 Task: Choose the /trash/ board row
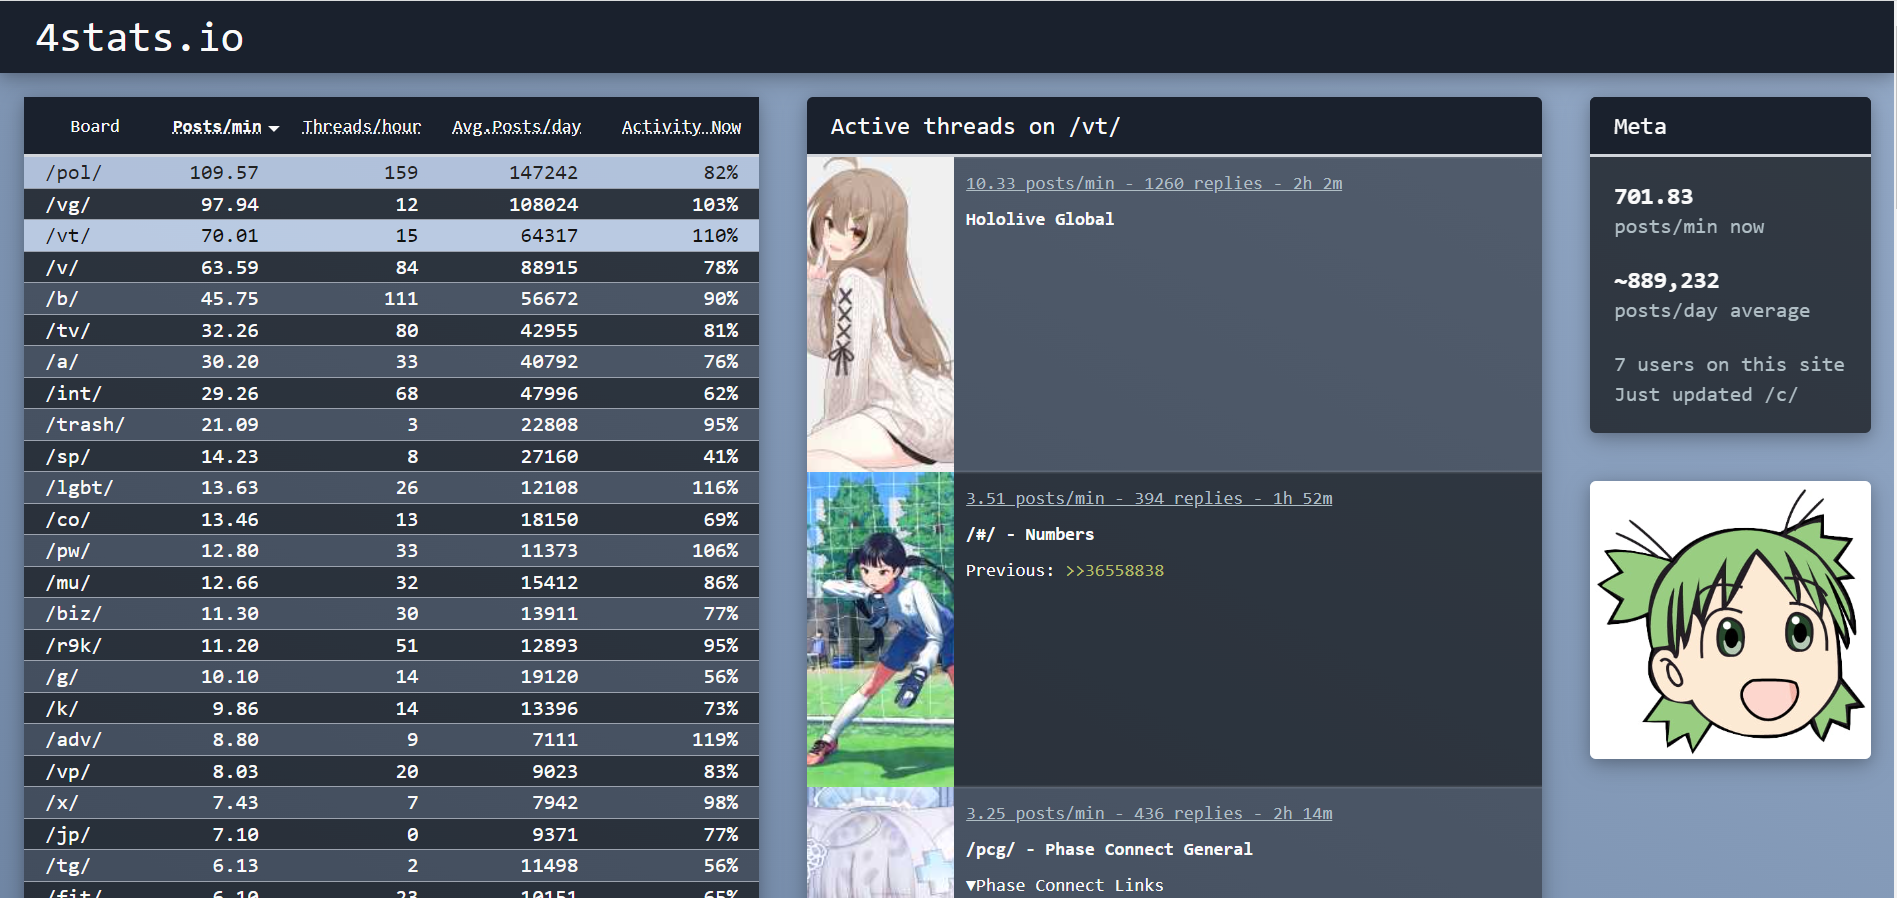pyautogui.click(x=391, y=424)
